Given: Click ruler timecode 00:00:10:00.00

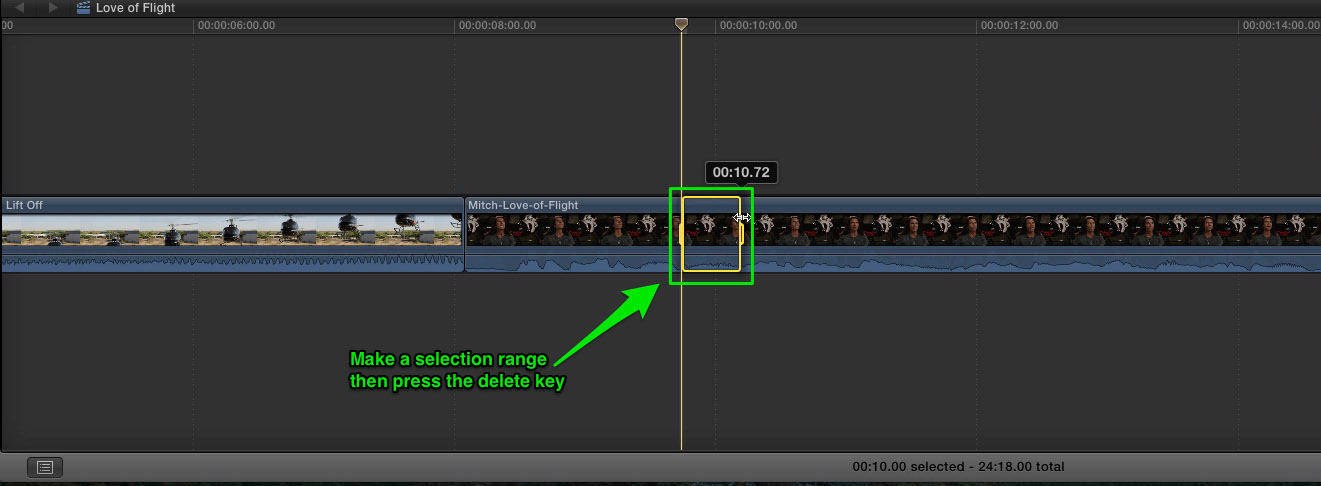Looking at the screenshot, I should pos(759,25).
